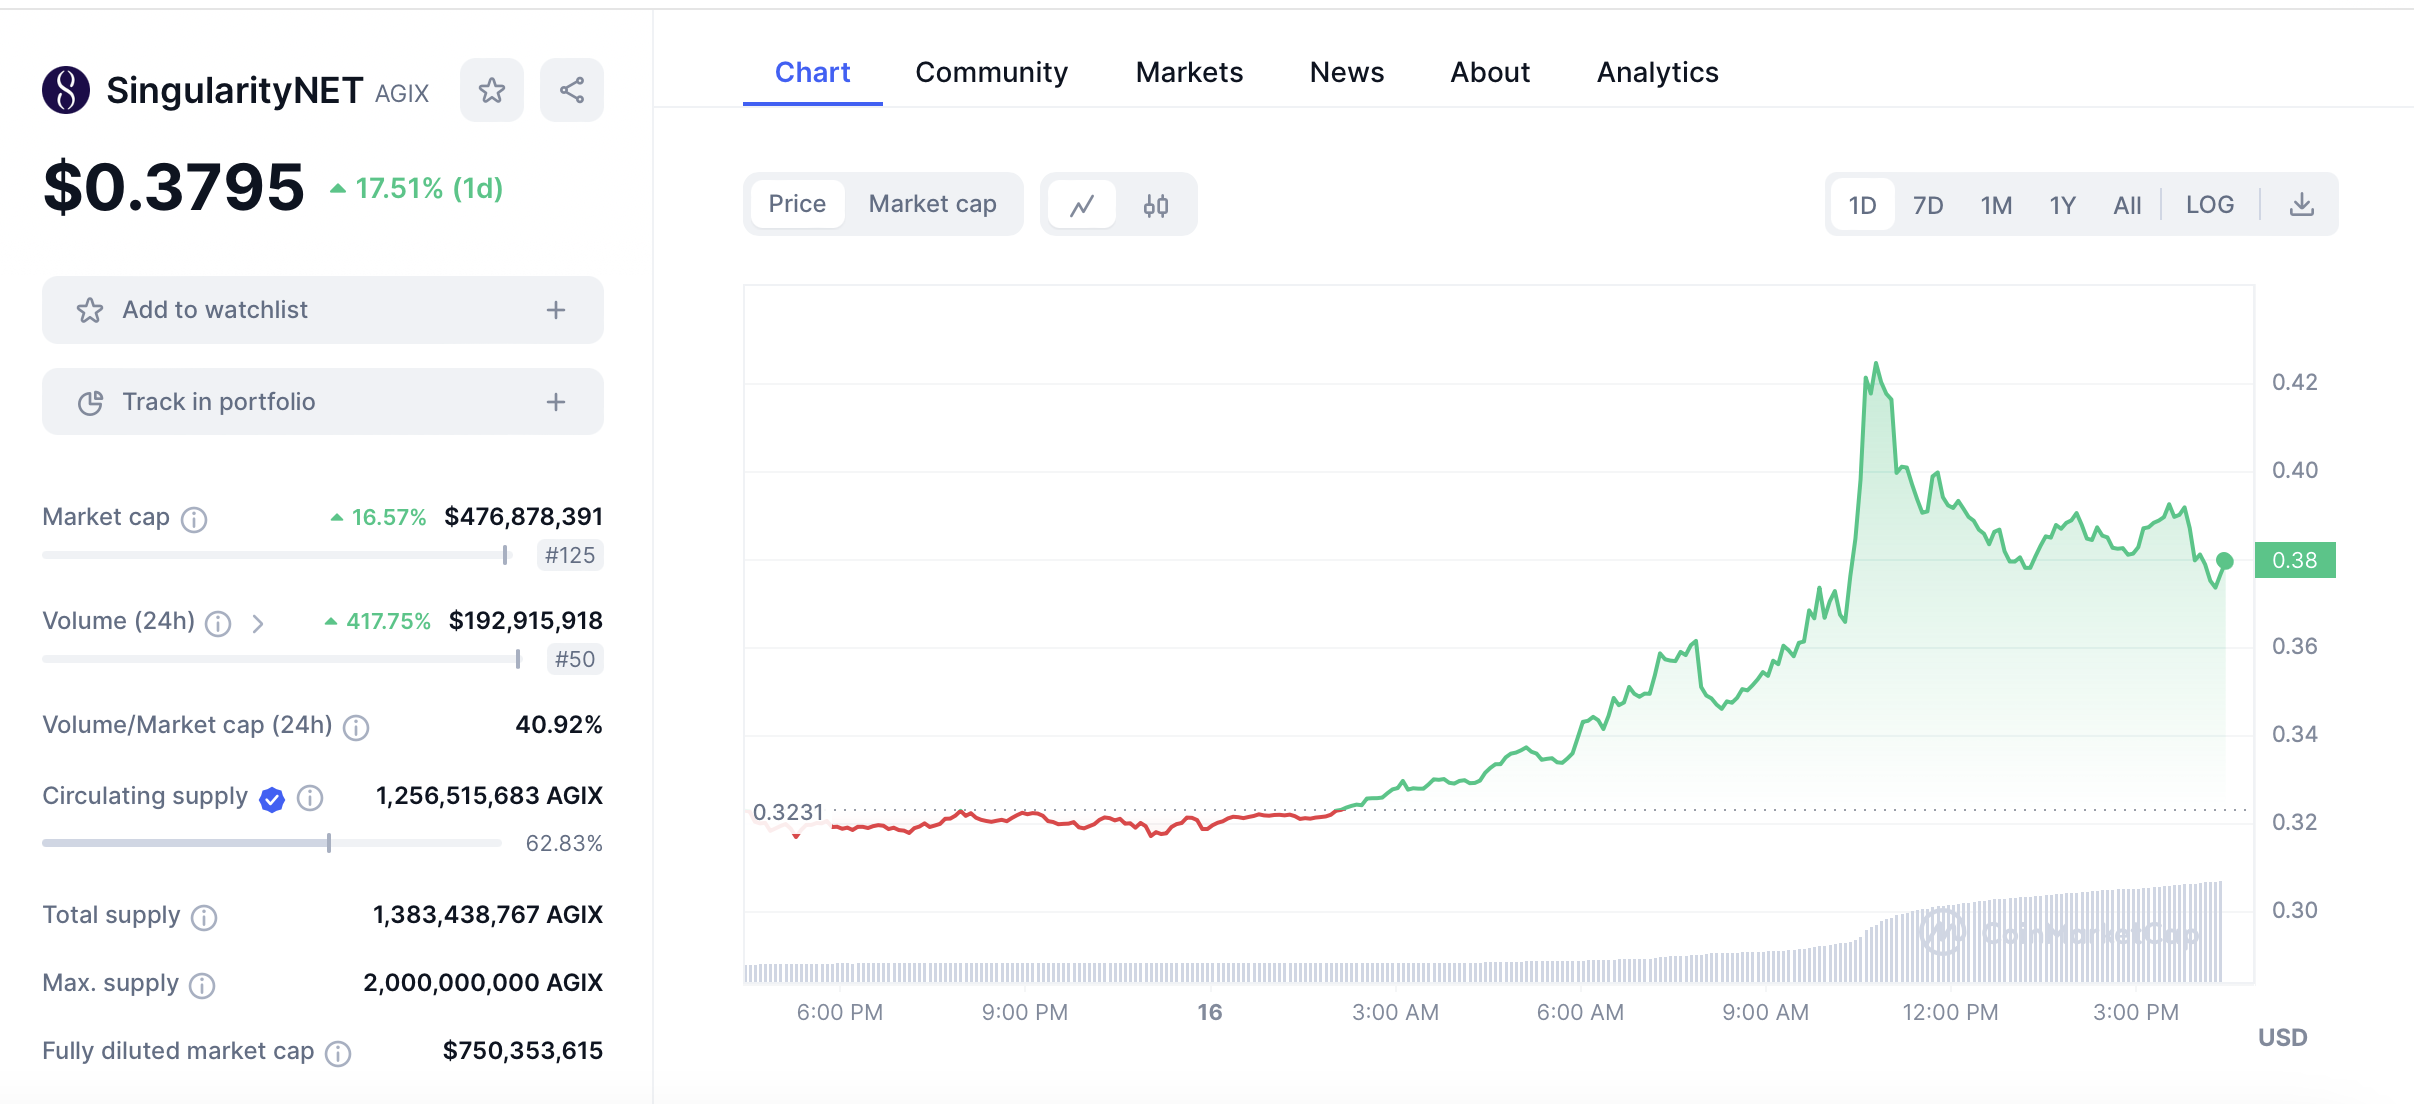This screenshot has width=2414, height=1104.
Task: Open the Markets tab
Action: point(1189,72)
